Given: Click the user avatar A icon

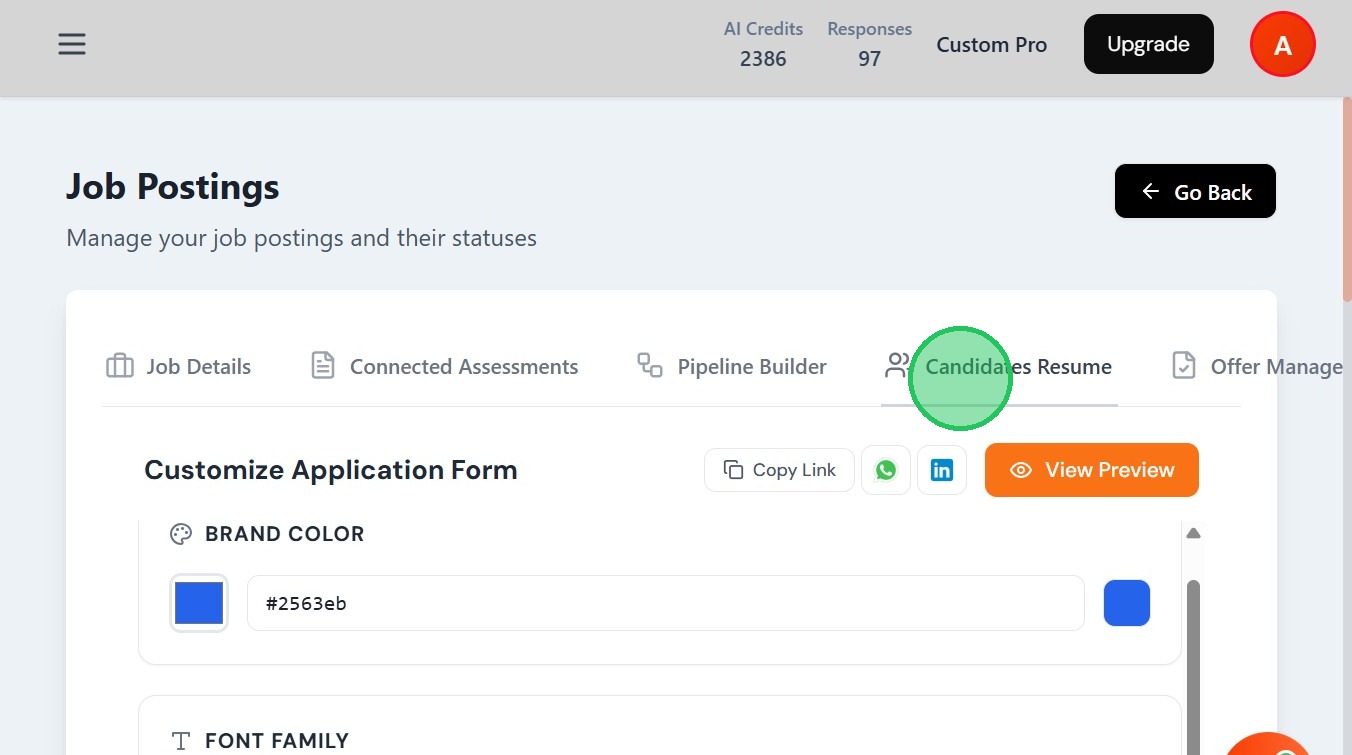Looking at the screenshot, I should pos(1282,45).
